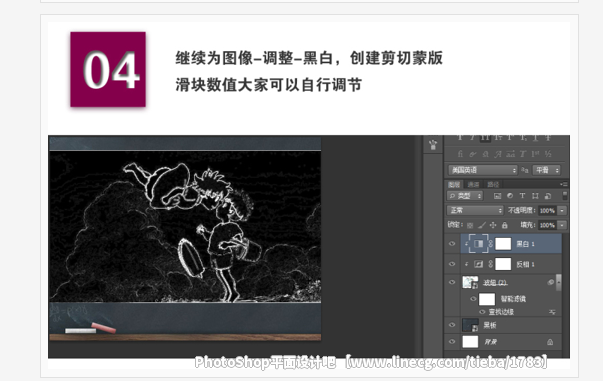The height and width of the screenshot is (381, 603).
Task: Lock transparent pixels icon
Action: coord(470,225)
